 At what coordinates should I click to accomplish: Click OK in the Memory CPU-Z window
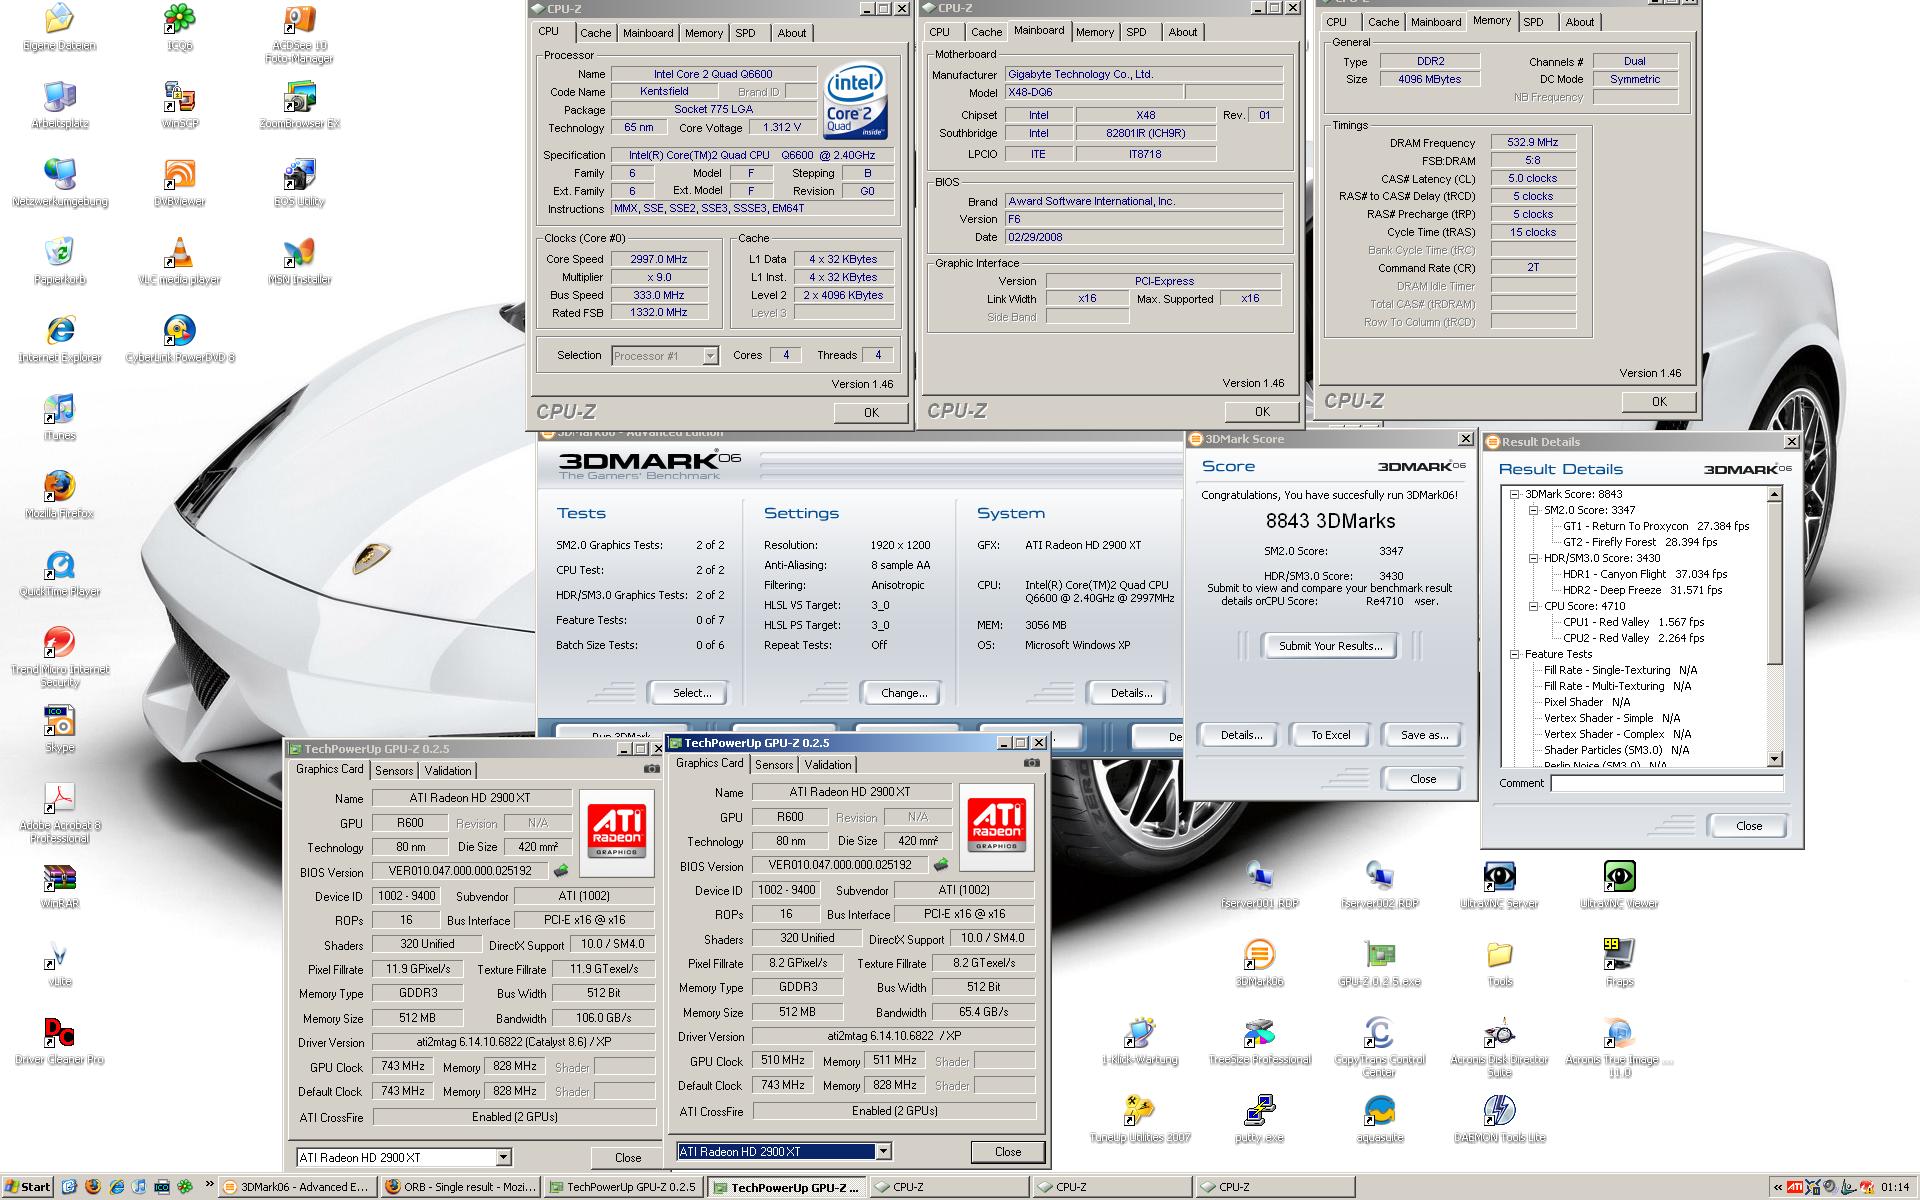click(1659, 402)
